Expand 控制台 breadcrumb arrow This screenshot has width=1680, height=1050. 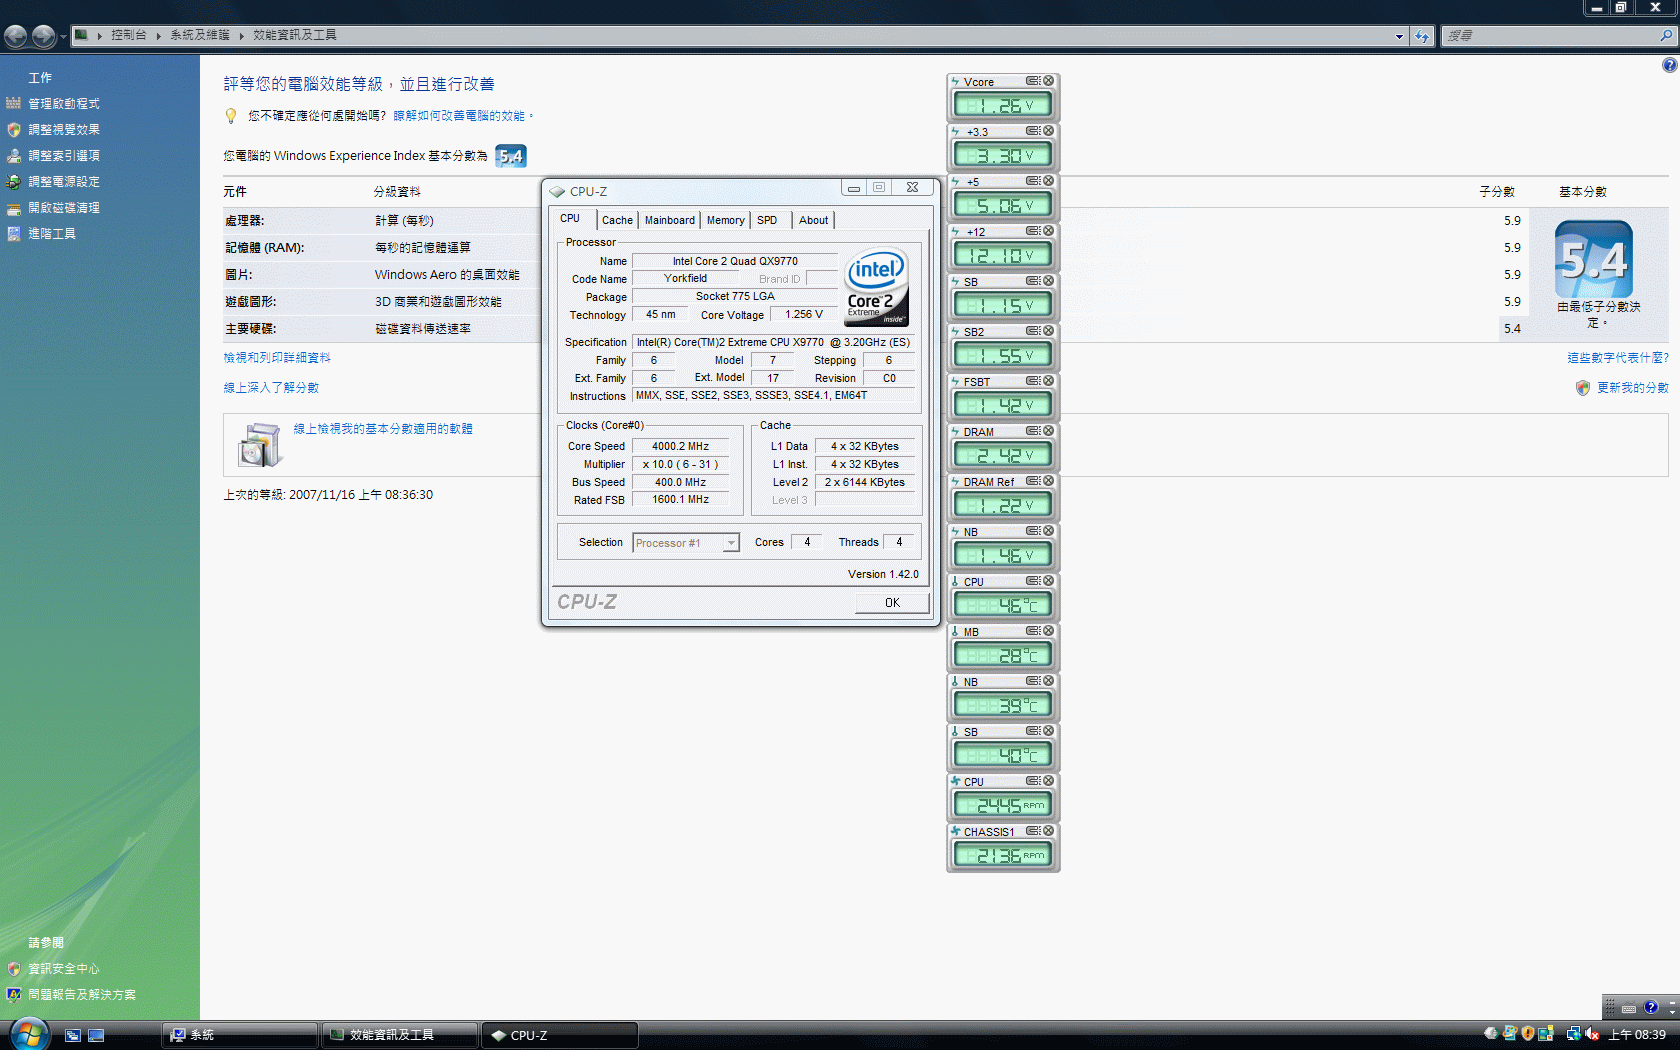click(x=158, y=35)
